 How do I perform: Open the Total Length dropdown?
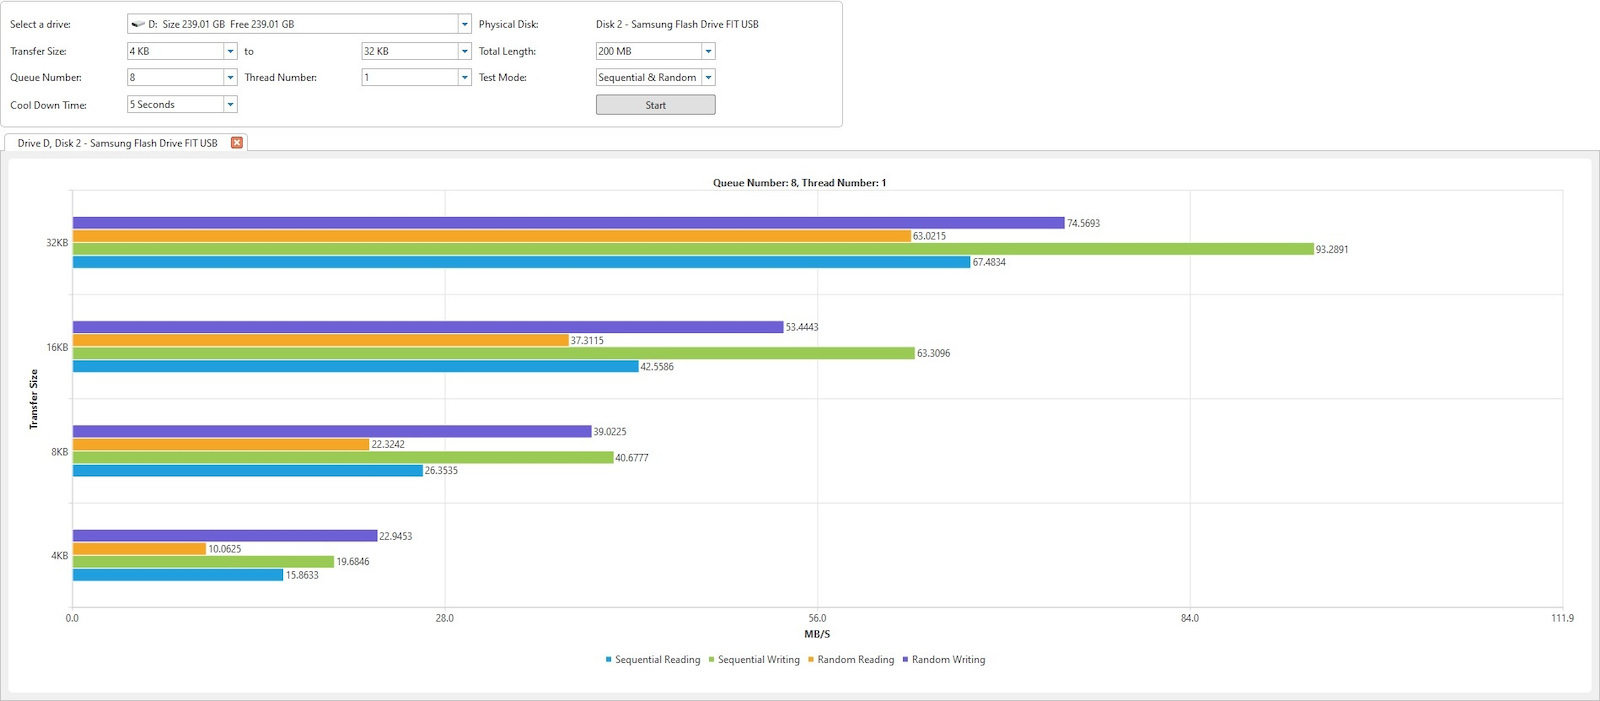708,51
